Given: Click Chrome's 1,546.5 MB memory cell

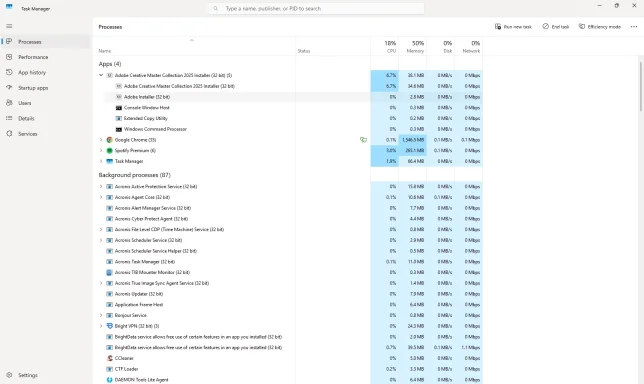Looking at the screenshot, I should point(412,140).
